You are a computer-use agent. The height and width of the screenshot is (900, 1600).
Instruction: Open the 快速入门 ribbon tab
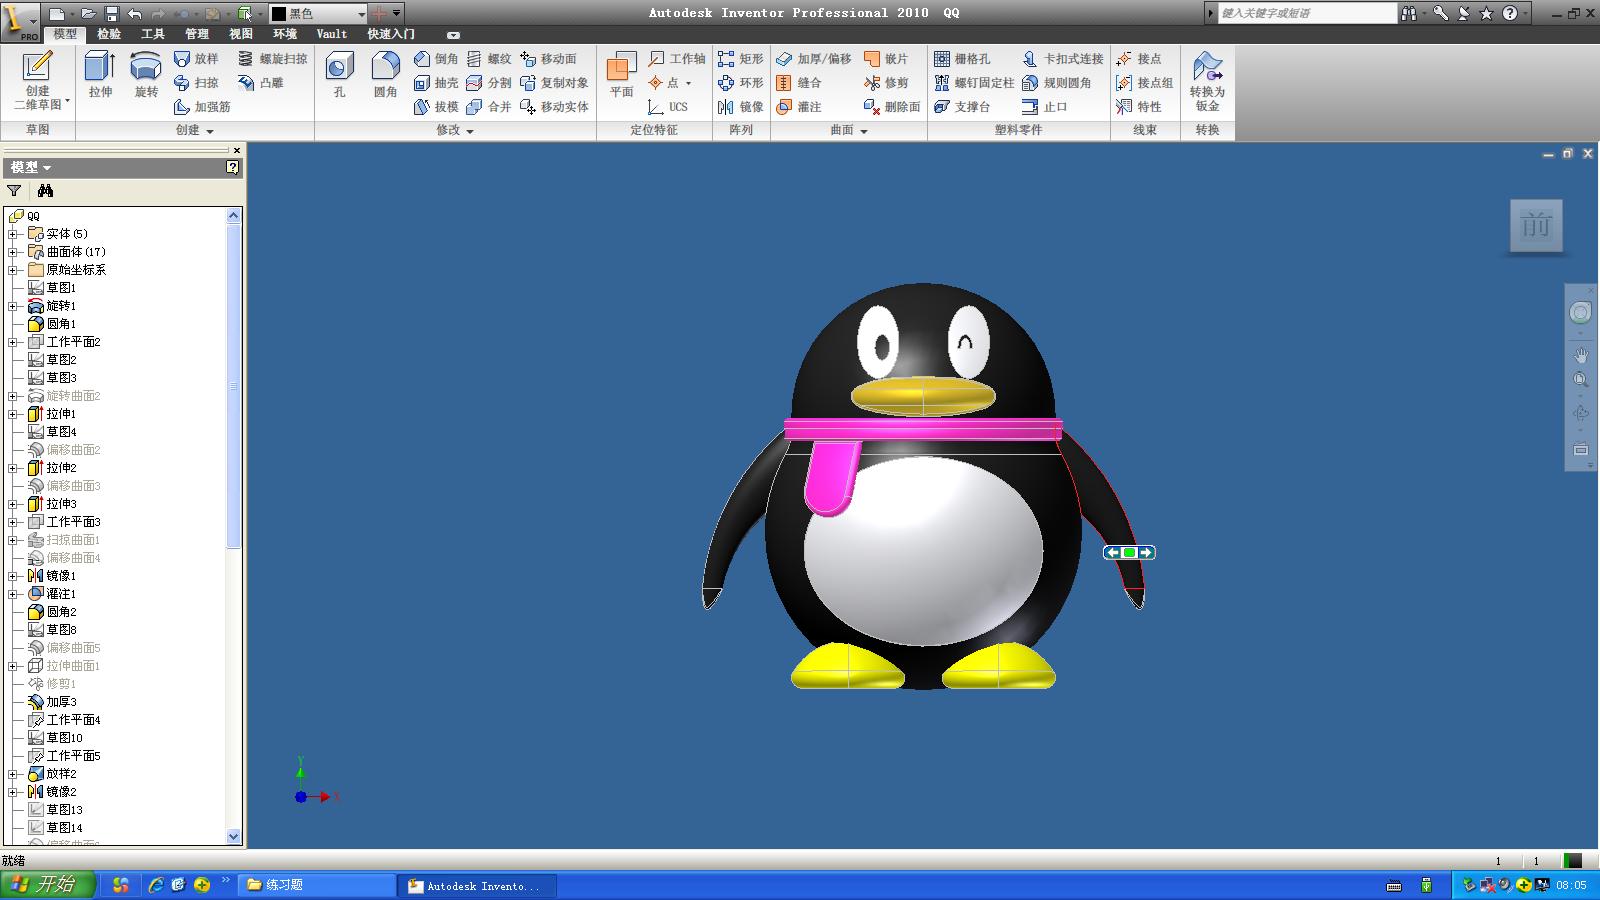point(390,34)
